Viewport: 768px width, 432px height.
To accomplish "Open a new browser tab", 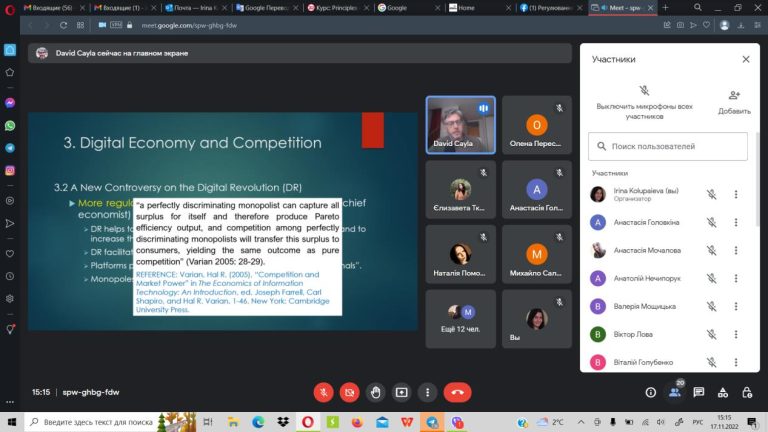I will (x=665, y=8).
